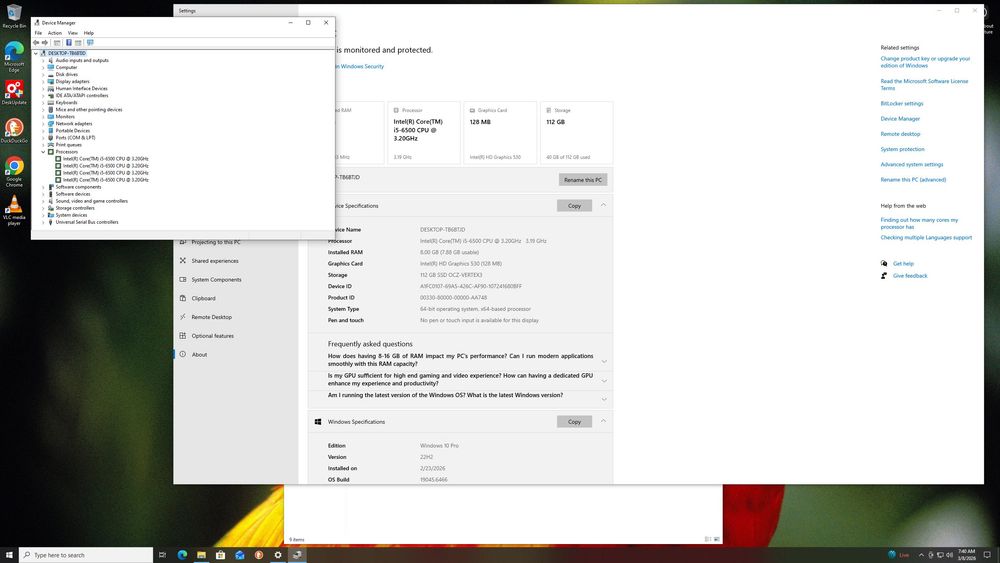
Task: Select Optional features in Settings sidebar
Action: click(212, 336)
